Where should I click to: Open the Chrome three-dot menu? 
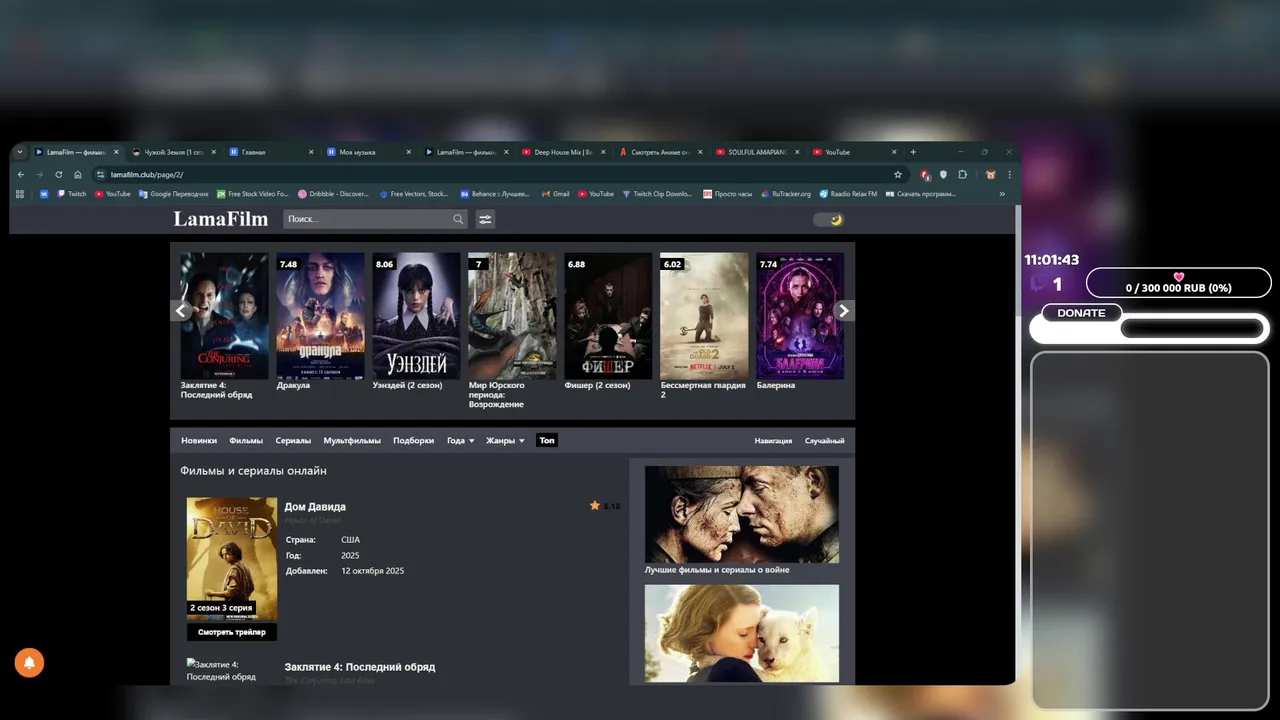tap(1009, 174)
